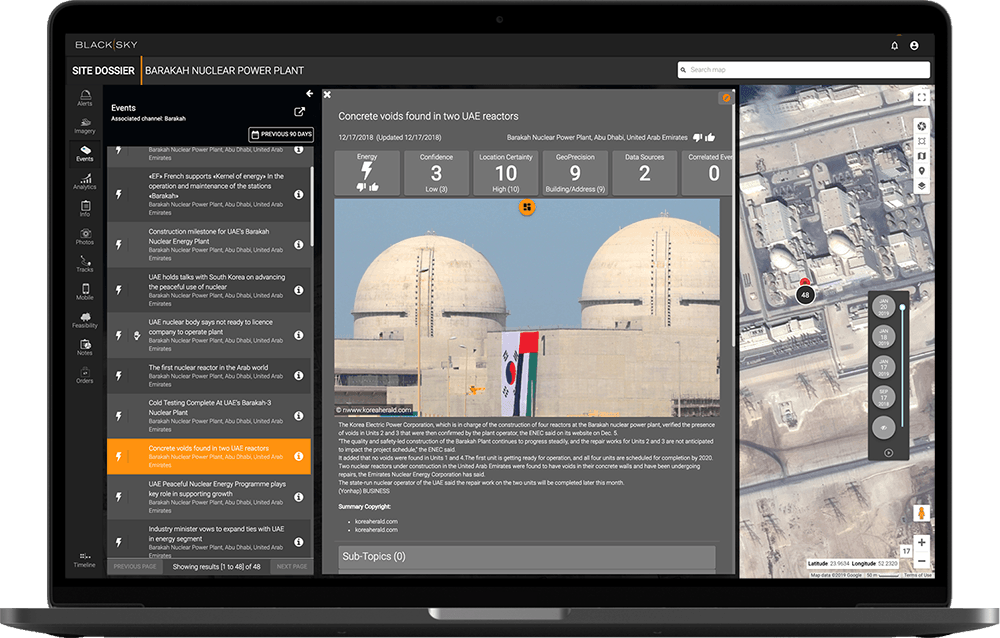Open the Analytics sidebar panel

pos(85,181)
